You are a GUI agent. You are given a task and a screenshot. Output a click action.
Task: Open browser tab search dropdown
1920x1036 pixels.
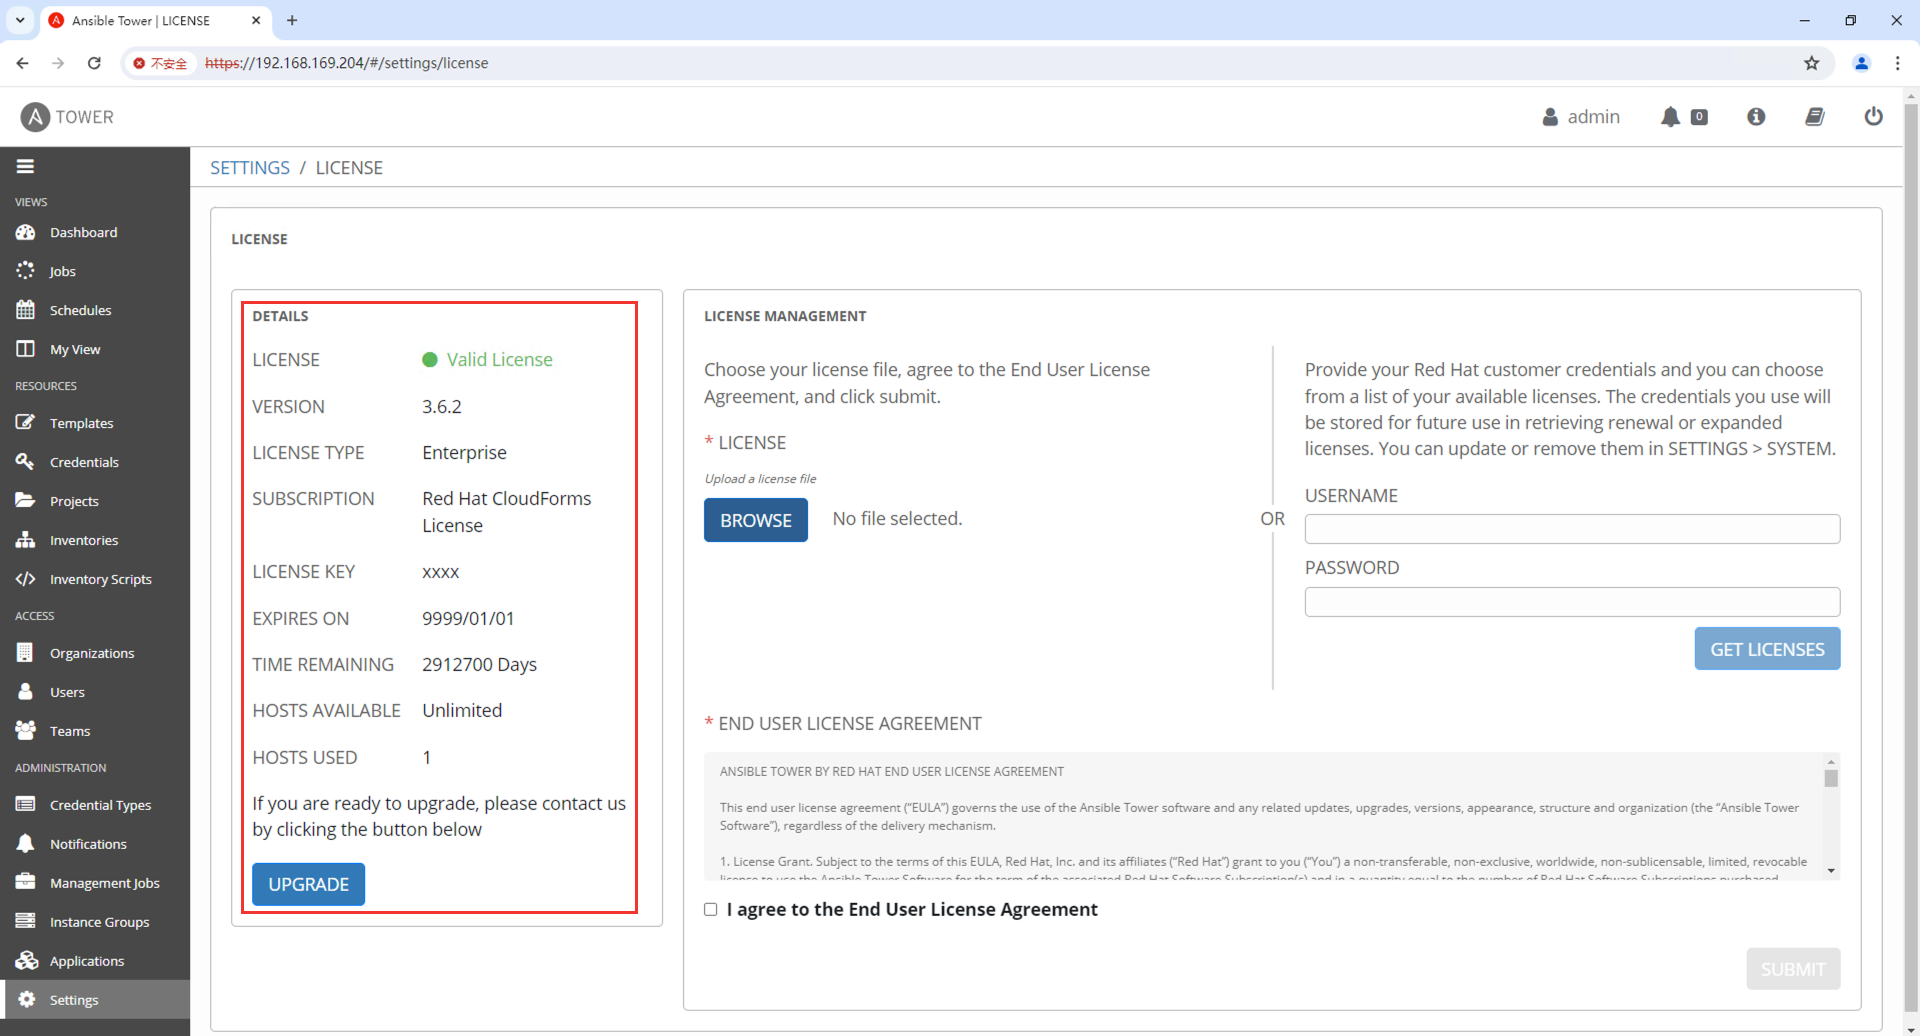[x=20, y=20]
